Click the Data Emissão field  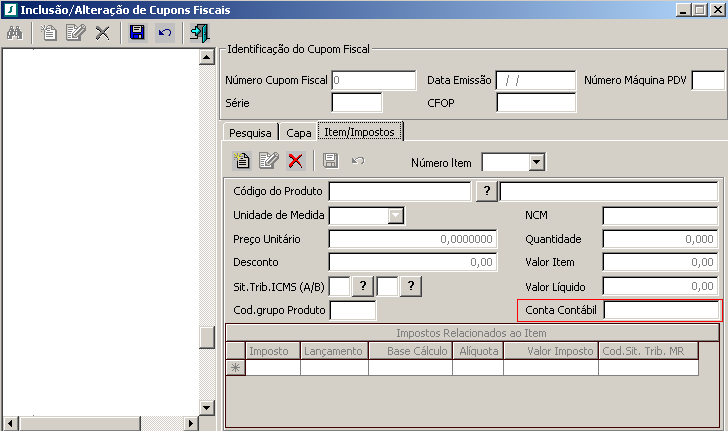click(x=536, y=80)
